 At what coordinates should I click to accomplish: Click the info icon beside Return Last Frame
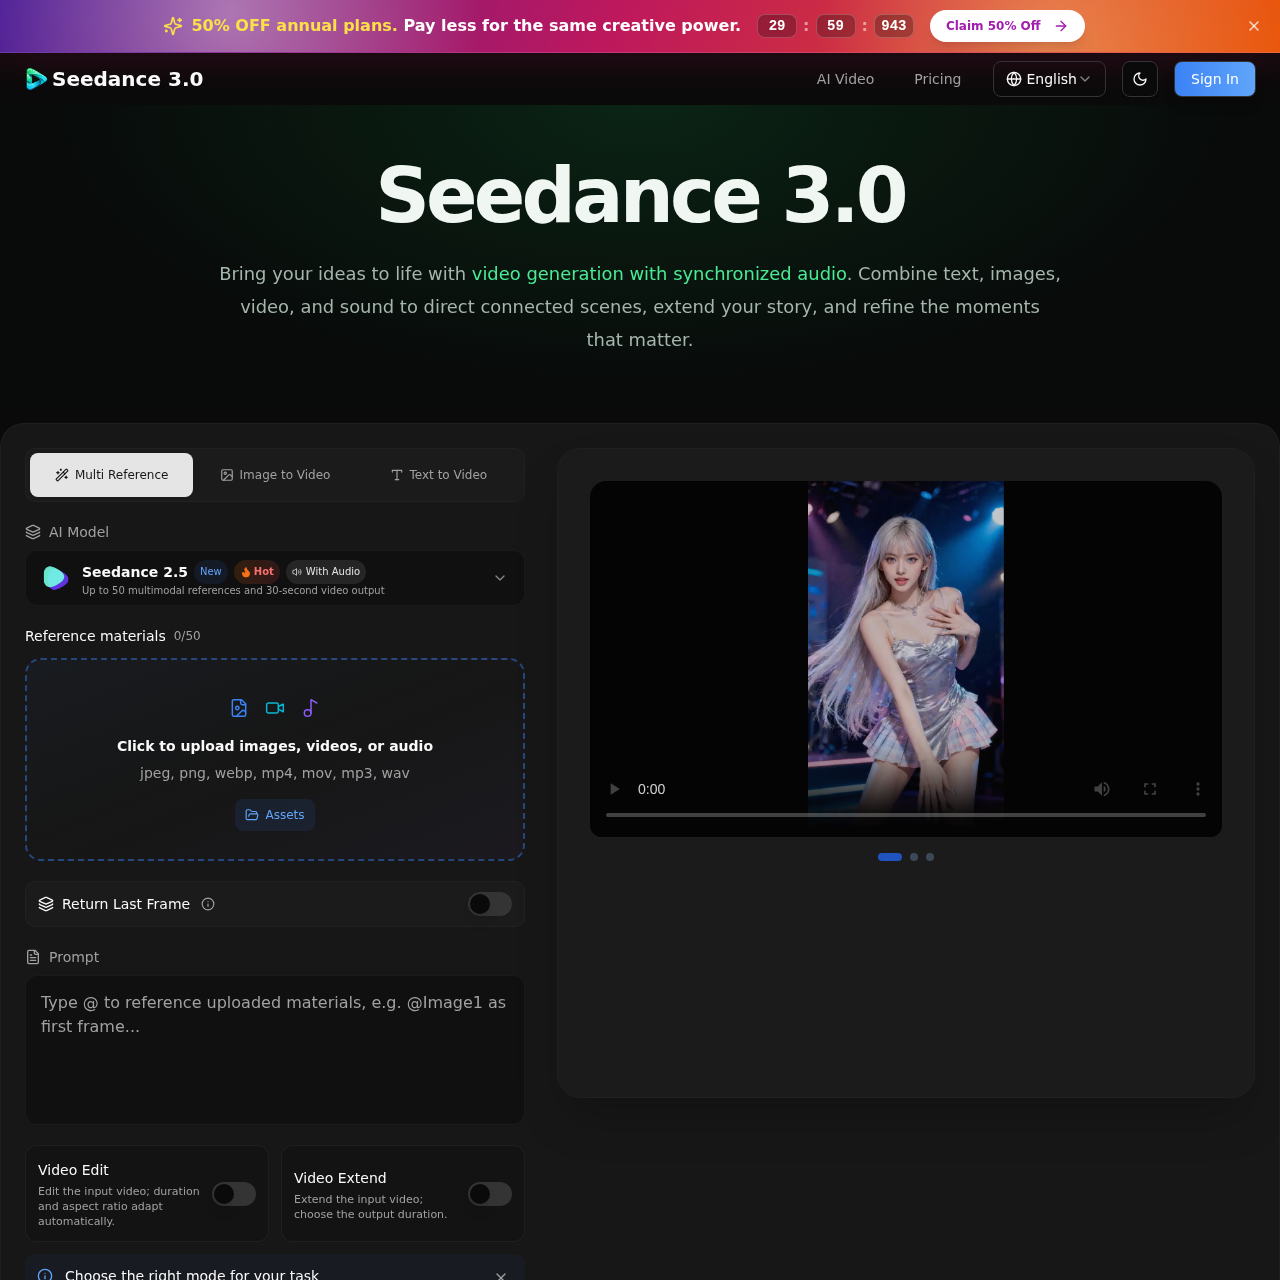click(208, 904)
